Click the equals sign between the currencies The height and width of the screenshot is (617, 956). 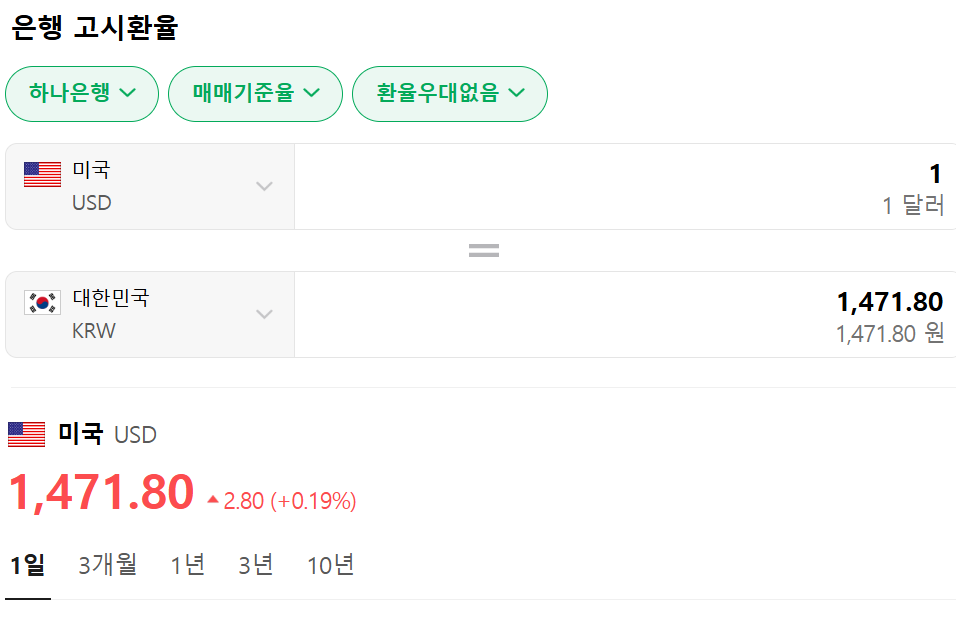point(483,250)
